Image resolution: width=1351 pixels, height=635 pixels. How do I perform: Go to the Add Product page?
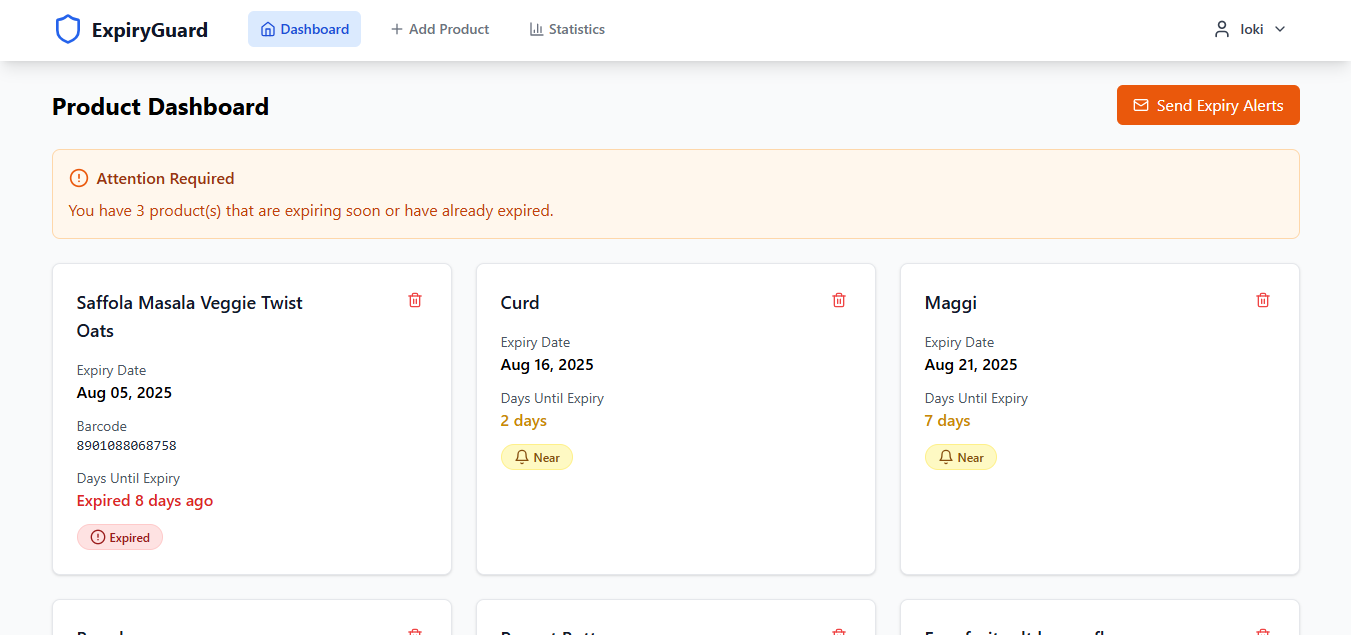click(x=440, y=30)
